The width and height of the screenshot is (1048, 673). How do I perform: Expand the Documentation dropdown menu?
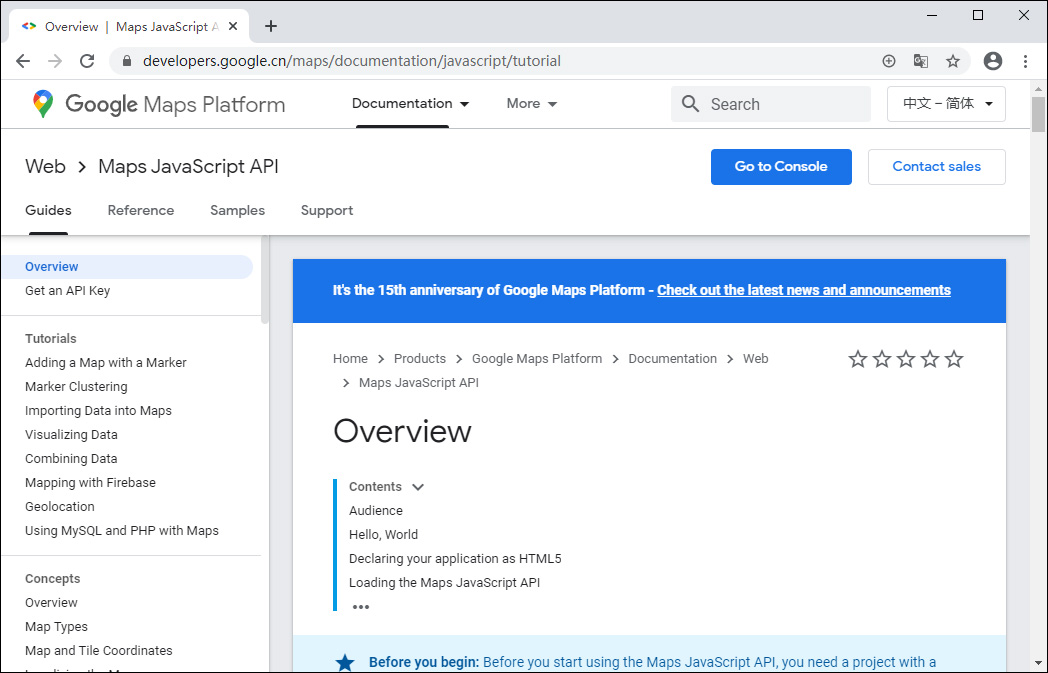click(x=410, y=104)
